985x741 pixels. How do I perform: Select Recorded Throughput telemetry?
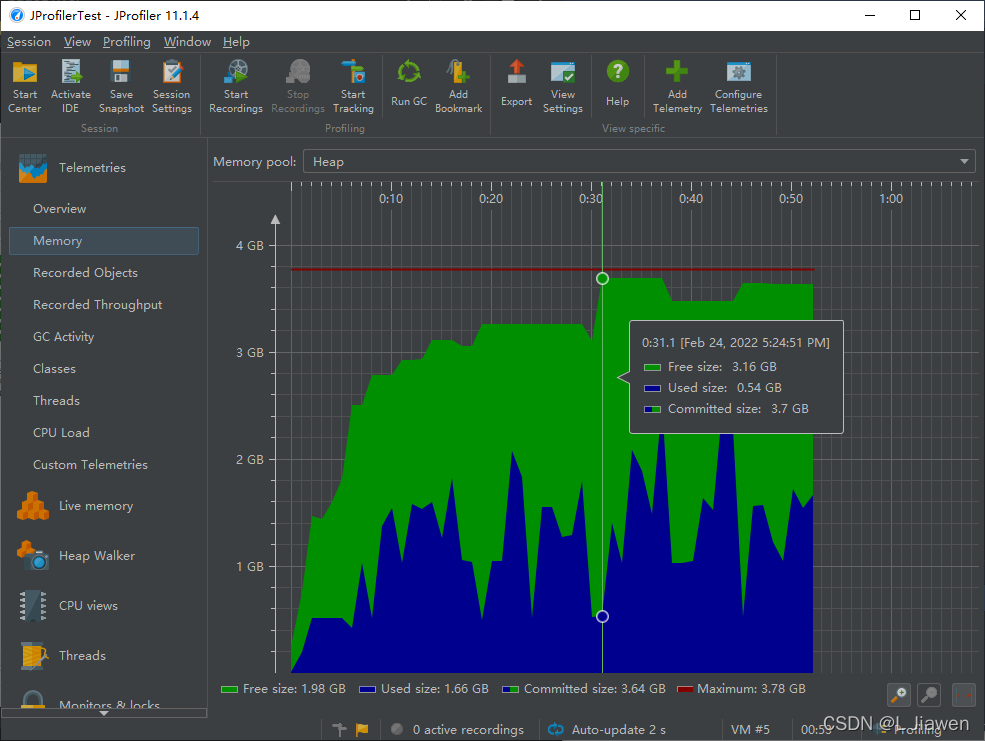pyautogui.click(x=97, y=305)
